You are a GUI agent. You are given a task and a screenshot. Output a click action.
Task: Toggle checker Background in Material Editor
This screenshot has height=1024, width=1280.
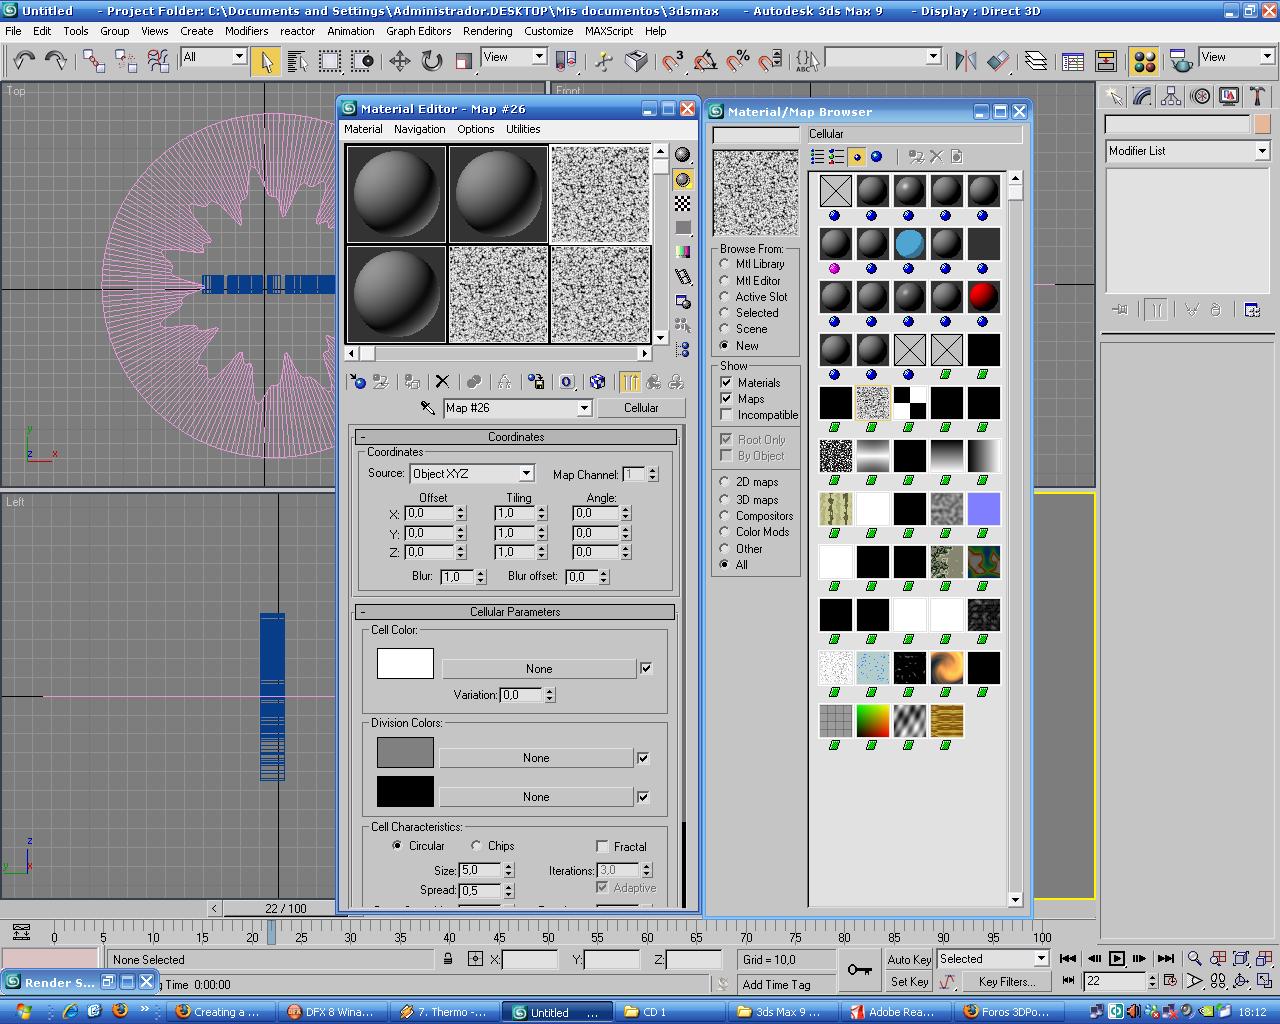click(683, 203)
